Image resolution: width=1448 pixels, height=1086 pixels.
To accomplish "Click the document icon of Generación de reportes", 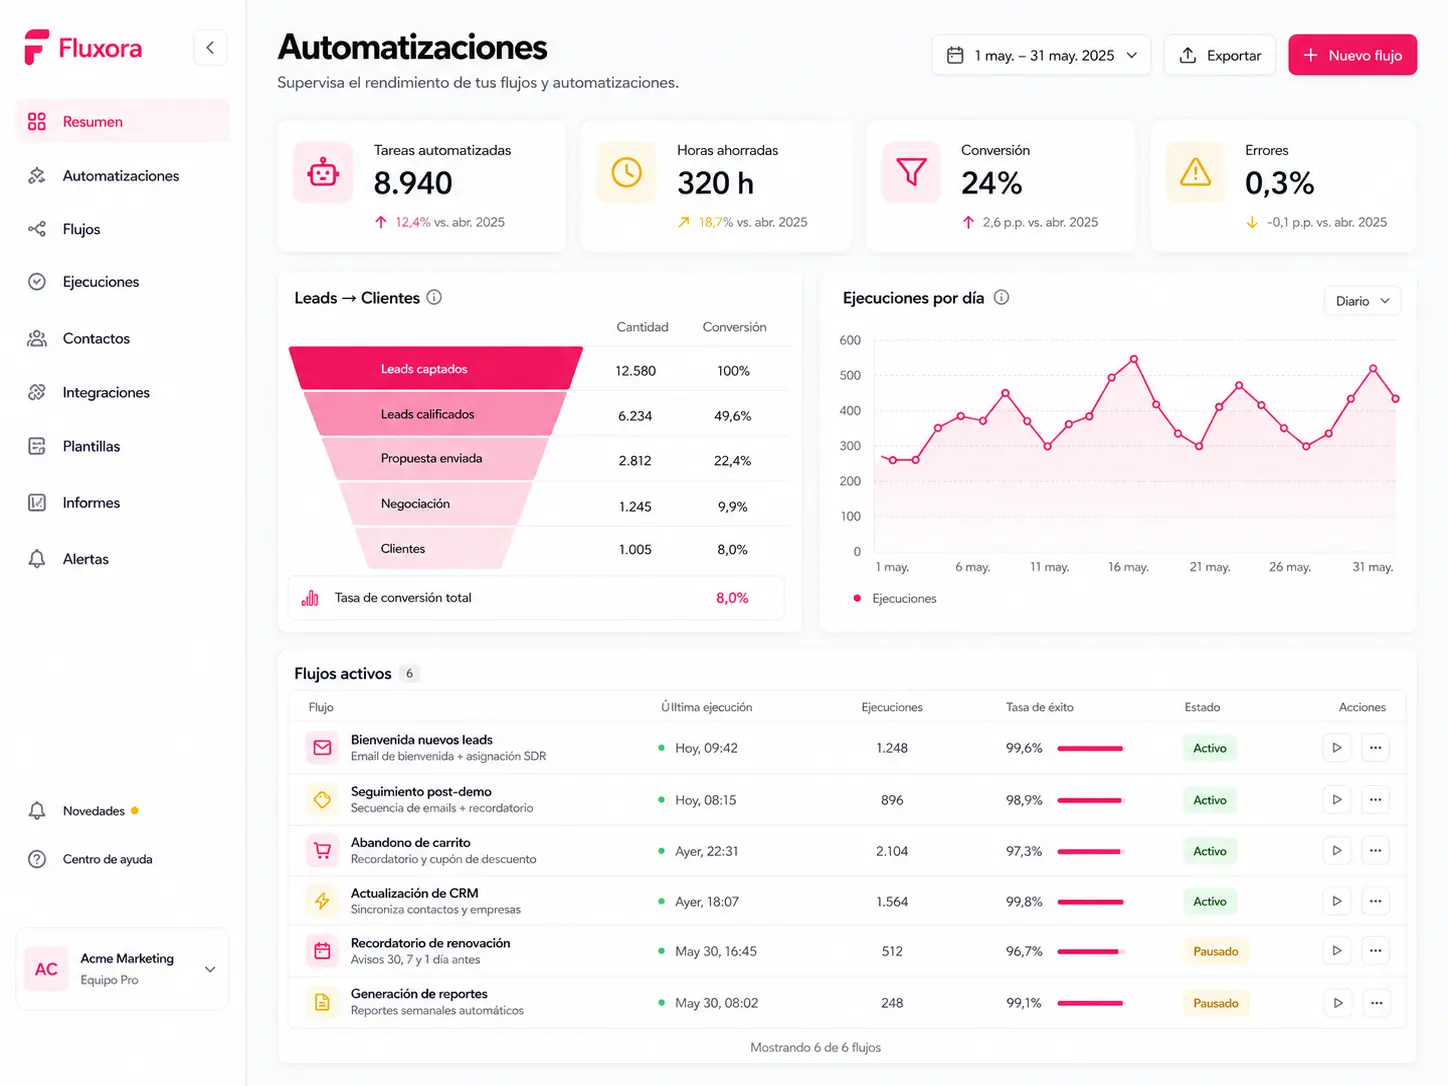I will 322,1002.
